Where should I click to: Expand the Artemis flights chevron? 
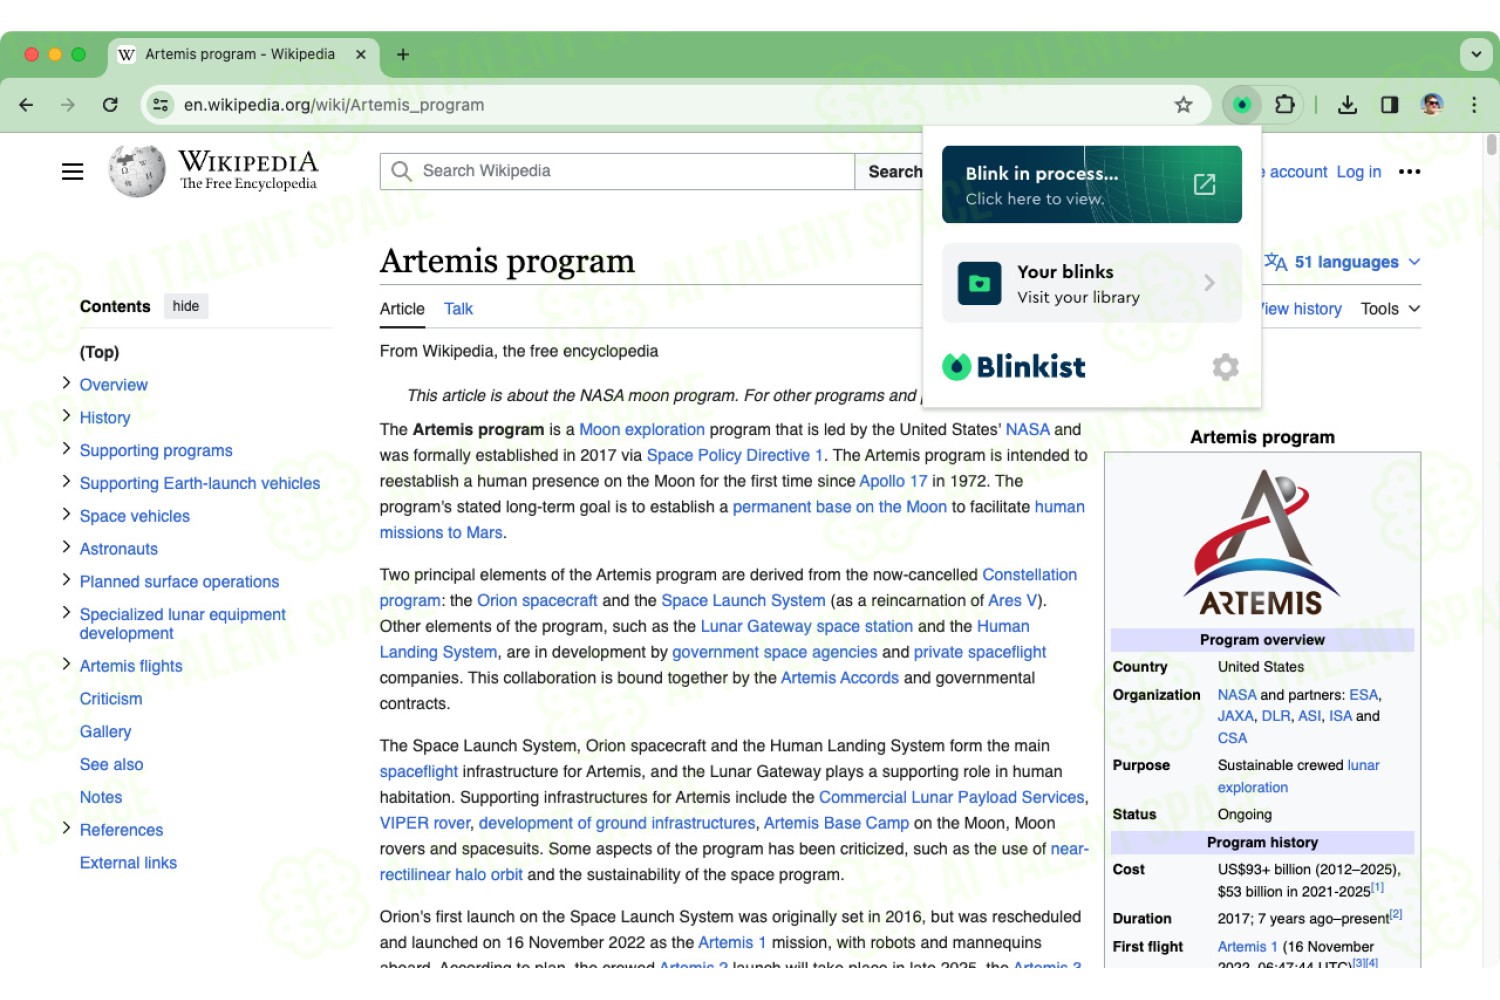pyautogui.click(x=66, y=664)
